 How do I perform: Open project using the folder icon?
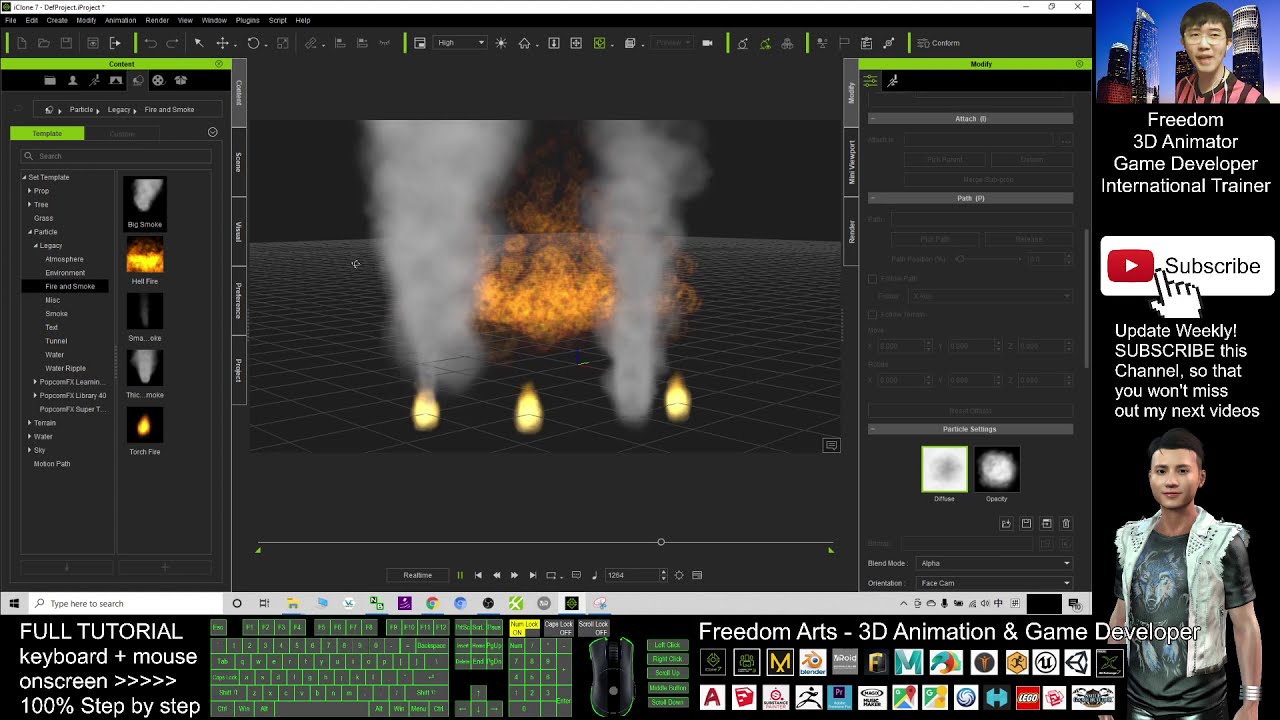tap(44, 43)
